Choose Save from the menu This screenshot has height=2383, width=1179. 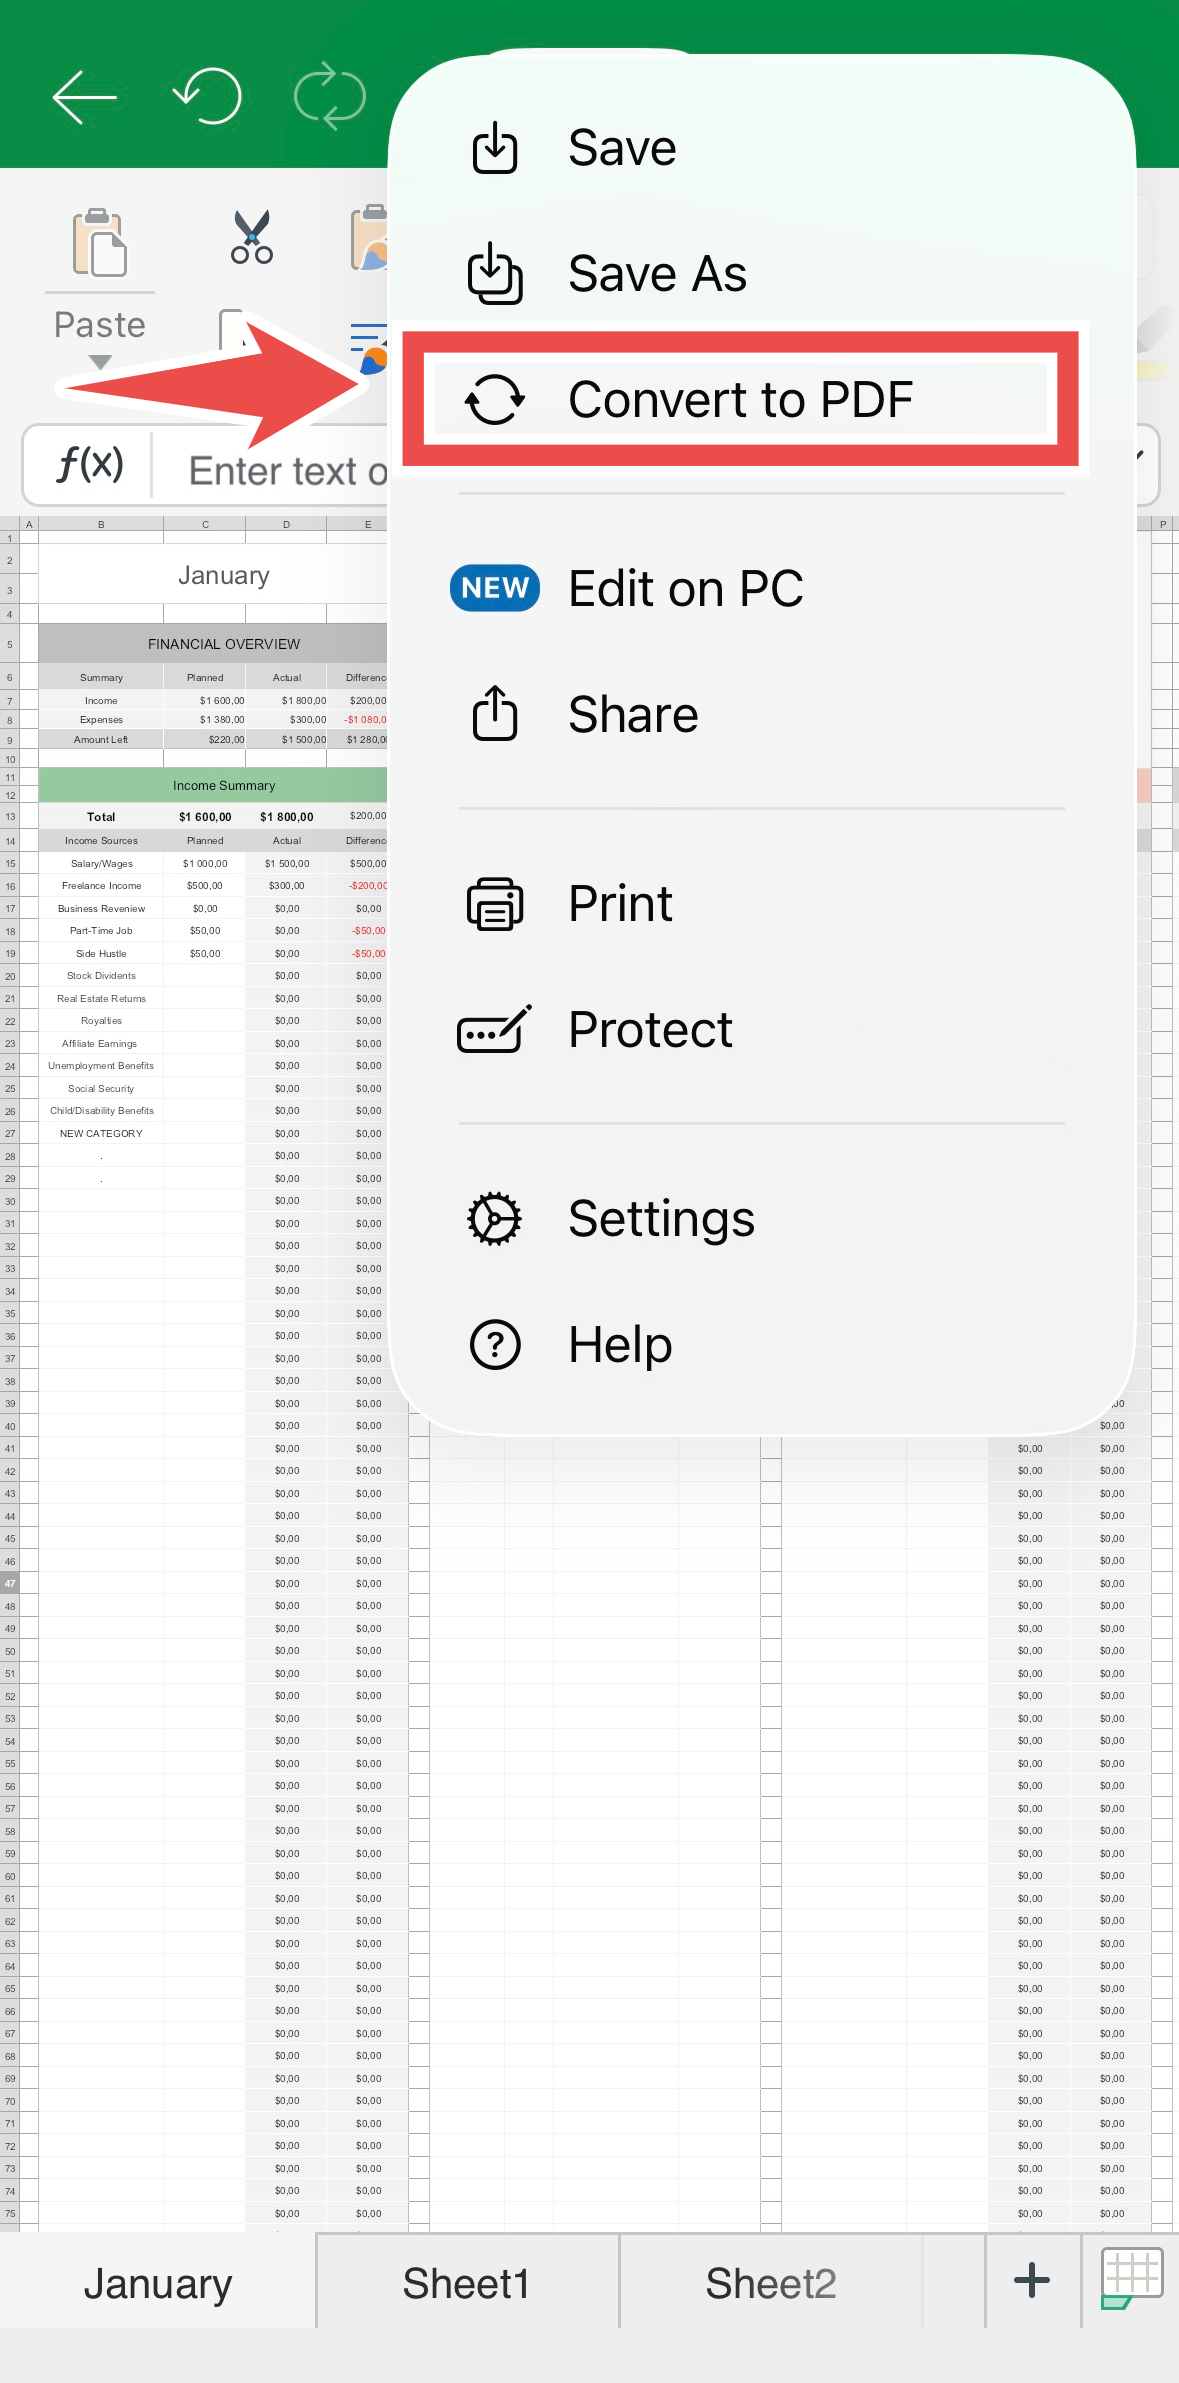pos(762,148)
